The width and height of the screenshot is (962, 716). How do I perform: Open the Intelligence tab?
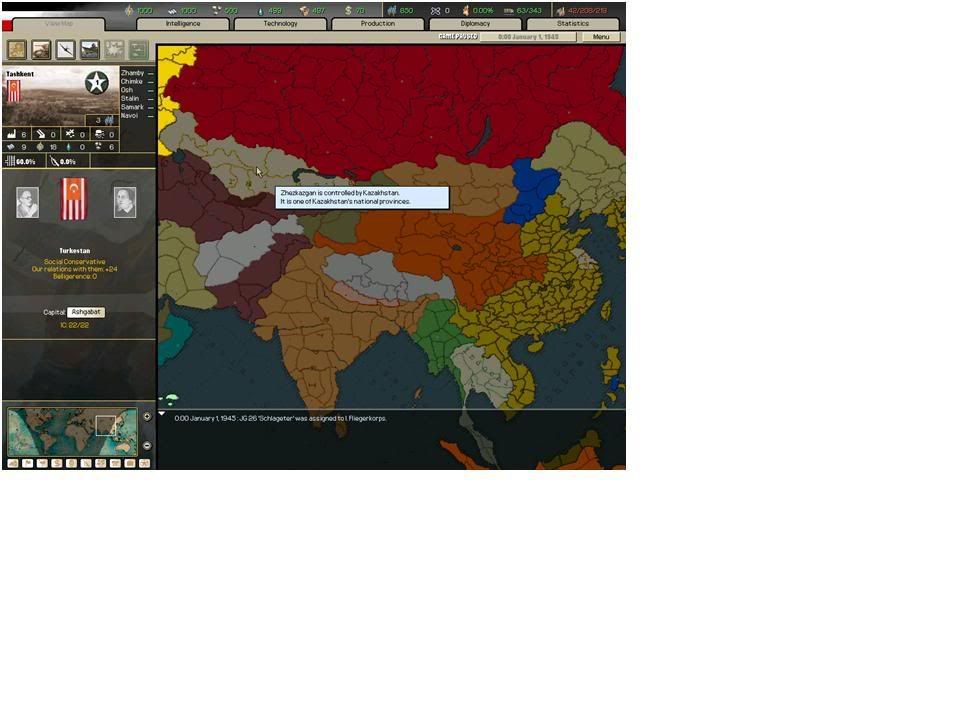coord(183,23)
